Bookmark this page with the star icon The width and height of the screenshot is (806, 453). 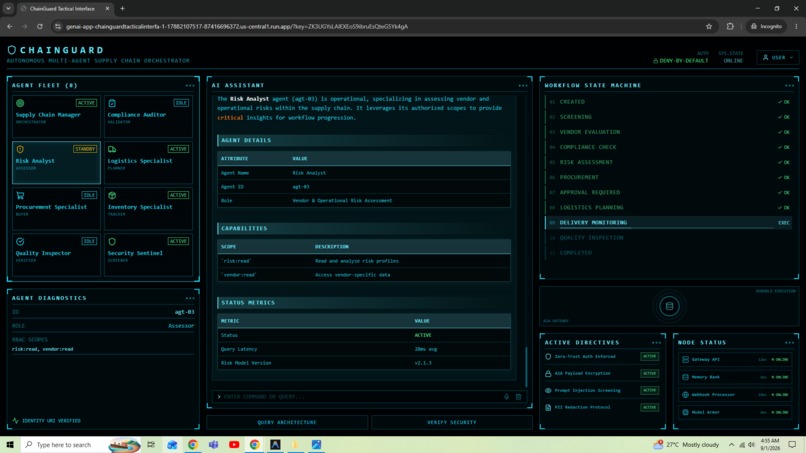click(x=709, y=26)
